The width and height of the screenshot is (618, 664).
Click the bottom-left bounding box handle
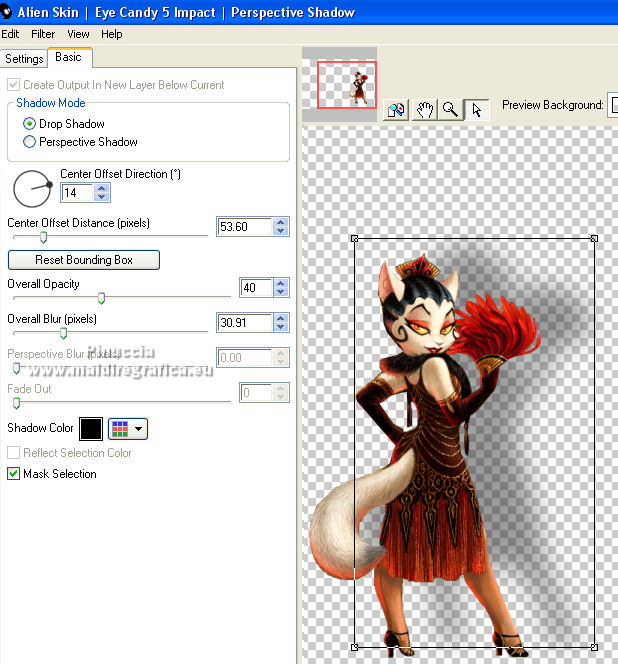click(355, 647)
